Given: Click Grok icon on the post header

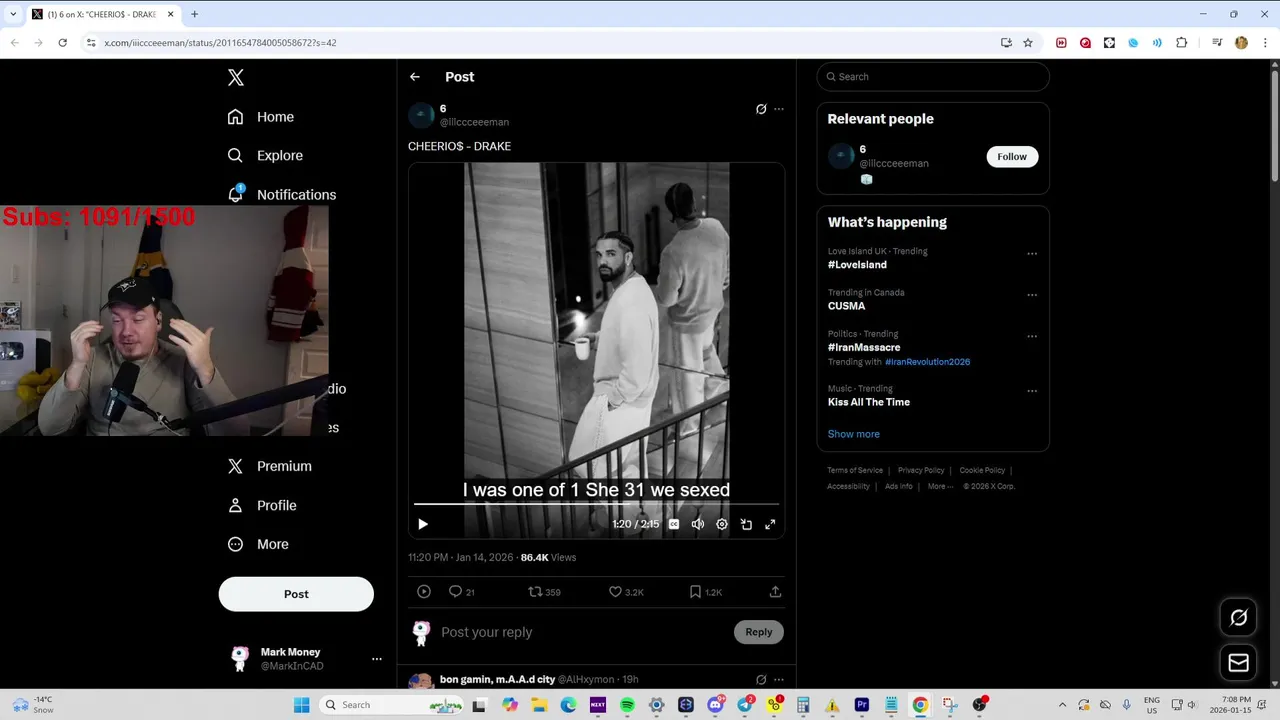Looking at the screenshot, I should pos(761,109).
